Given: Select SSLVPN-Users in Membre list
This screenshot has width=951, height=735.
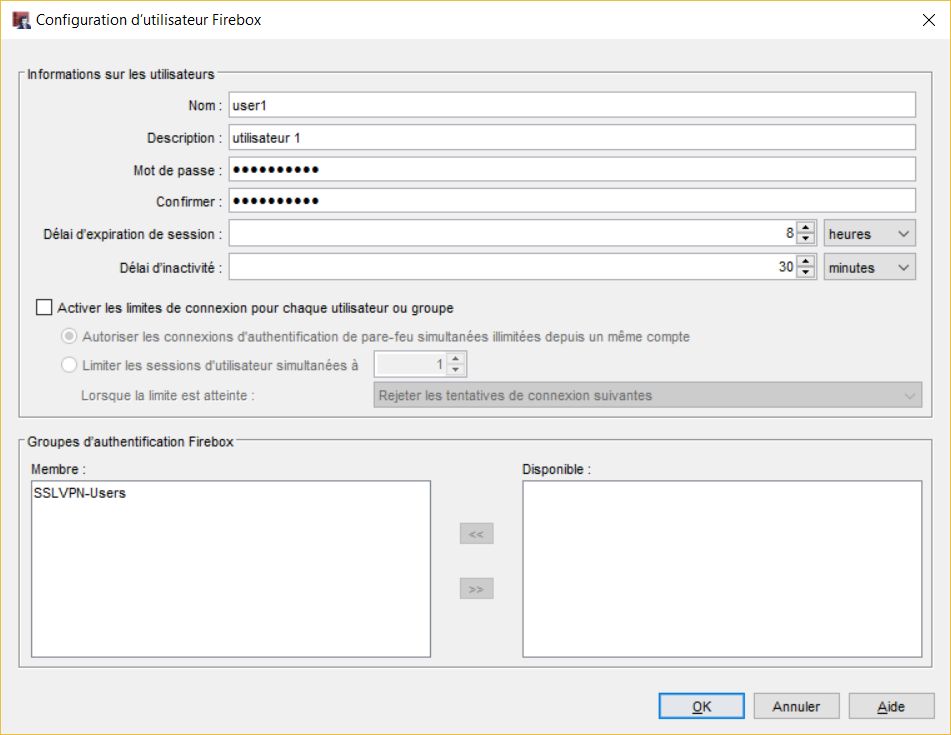Looking at the screenshot, I should (79, 493).
